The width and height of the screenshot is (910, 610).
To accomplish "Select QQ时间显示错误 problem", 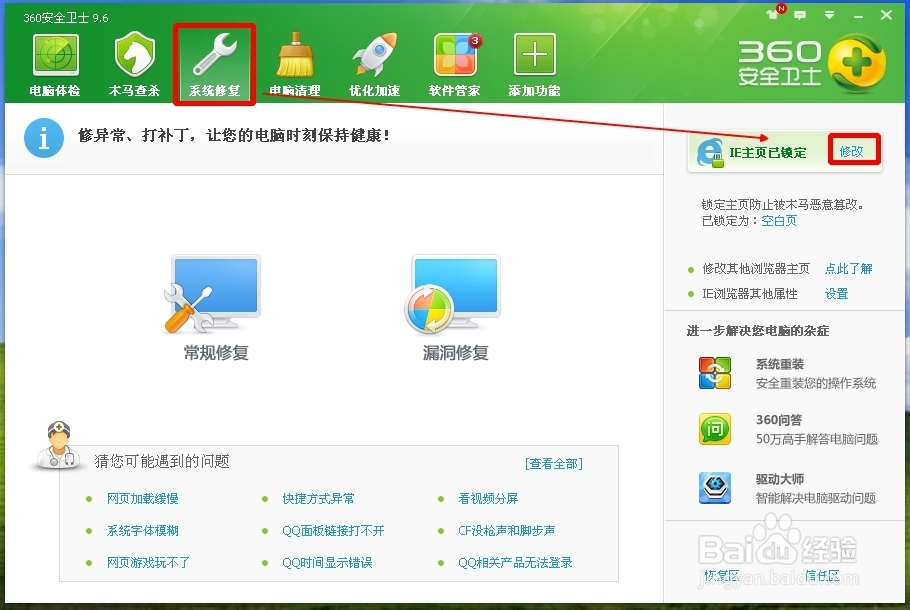I will (x=327, y=562).
